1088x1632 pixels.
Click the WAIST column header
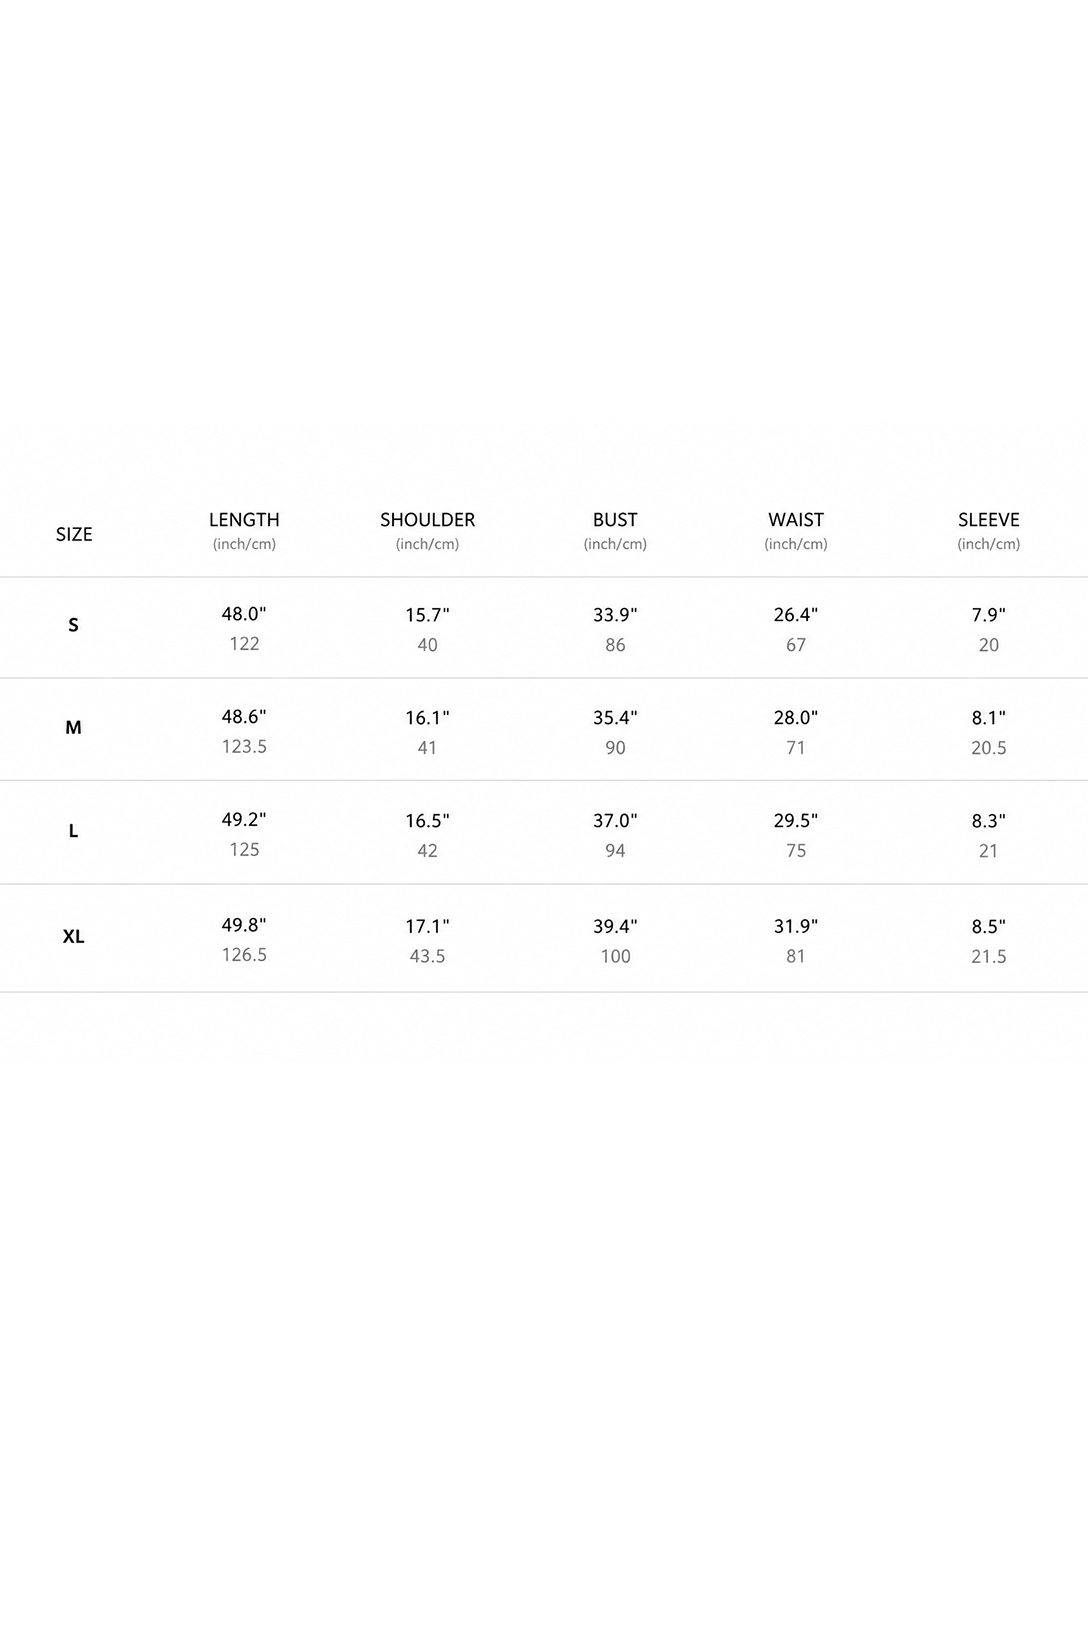click(x=796, y=520)
